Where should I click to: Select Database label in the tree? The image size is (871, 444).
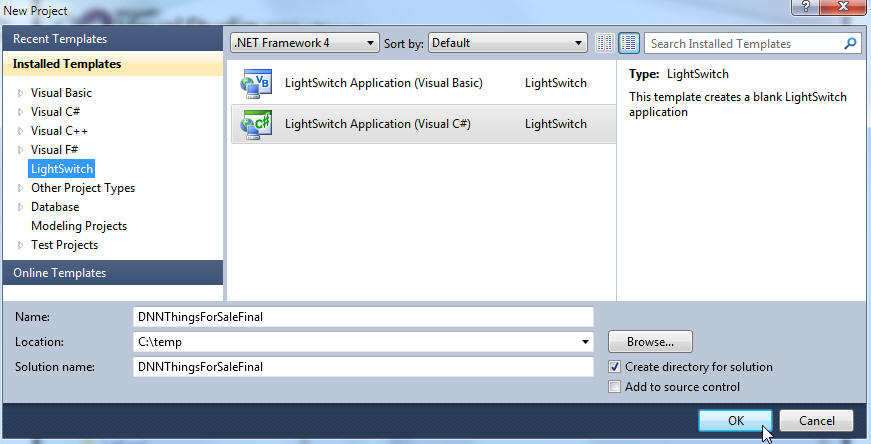pos(55,207)
